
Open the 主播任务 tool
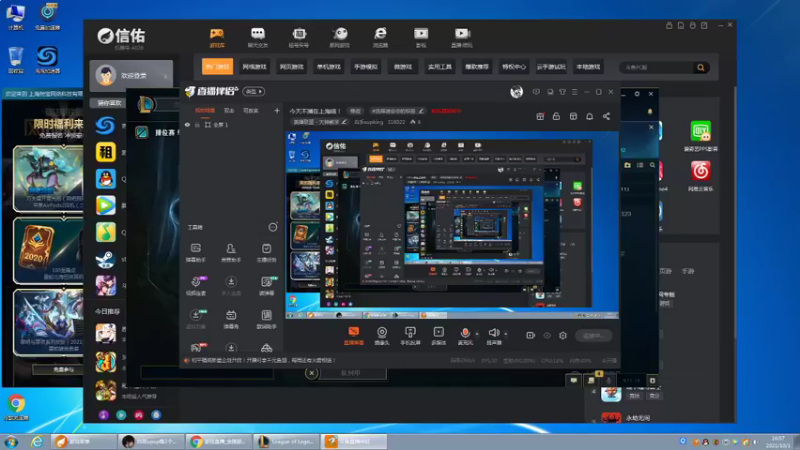coord(266,253)
